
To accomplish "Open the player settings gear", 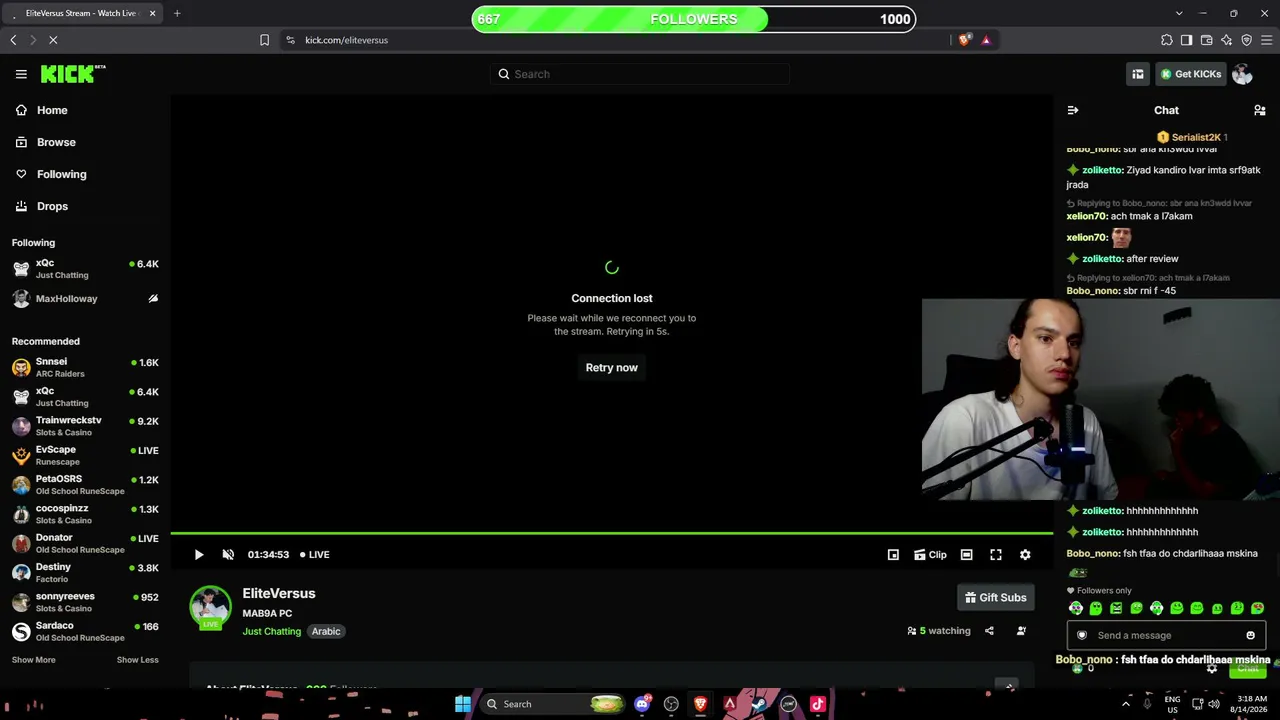I will pos(1025,555).
